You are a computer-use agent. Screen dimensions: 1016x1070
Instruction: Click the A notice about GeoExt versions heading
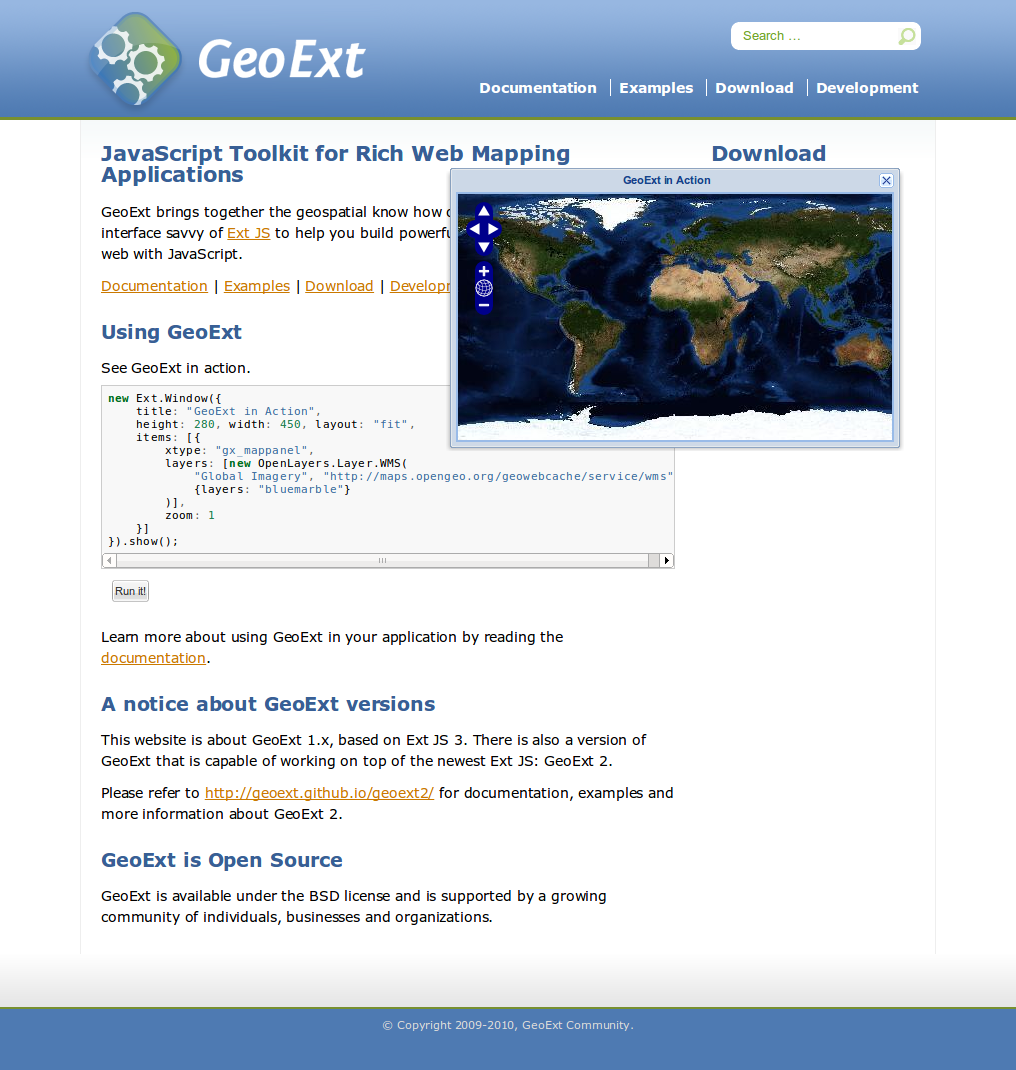(x=268, y=704)
